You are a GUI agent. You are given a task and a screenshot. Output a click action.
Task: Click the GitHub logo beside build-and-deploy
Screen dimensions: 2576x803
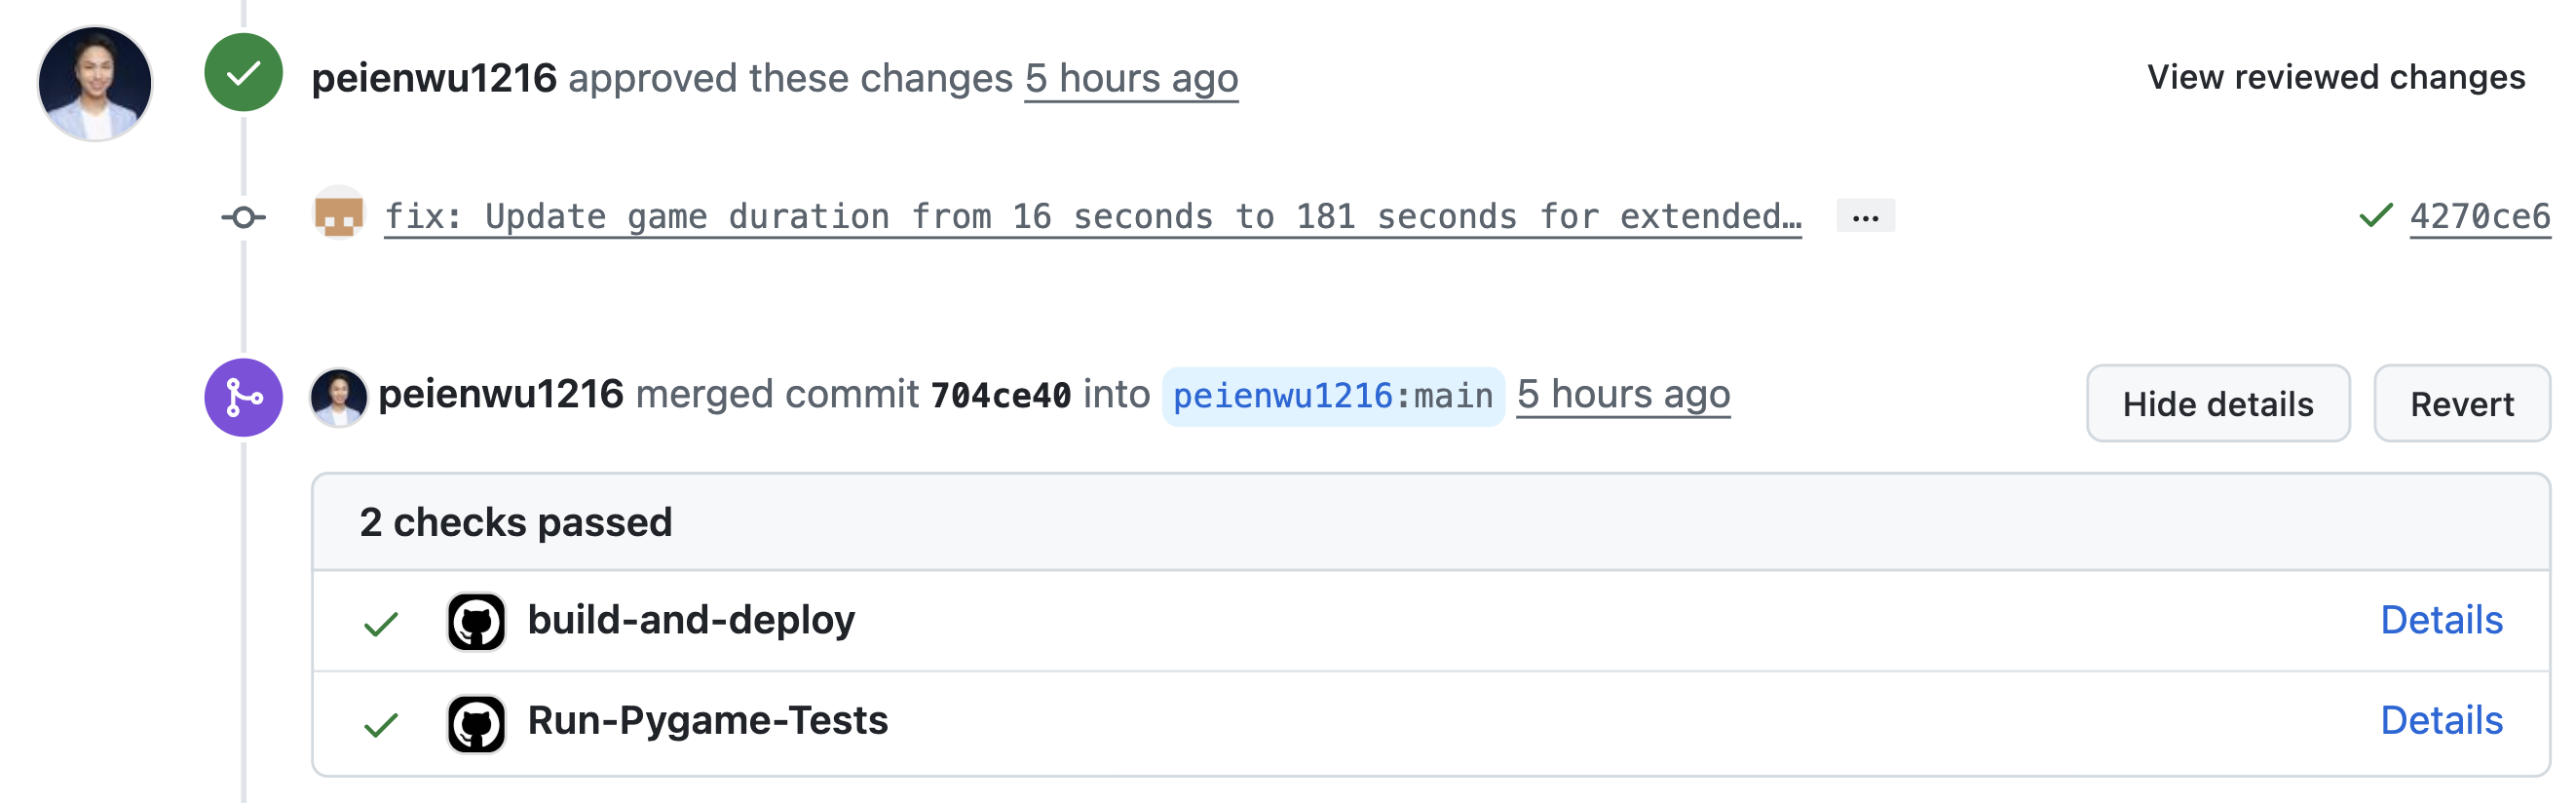click(x=476, y=622)
